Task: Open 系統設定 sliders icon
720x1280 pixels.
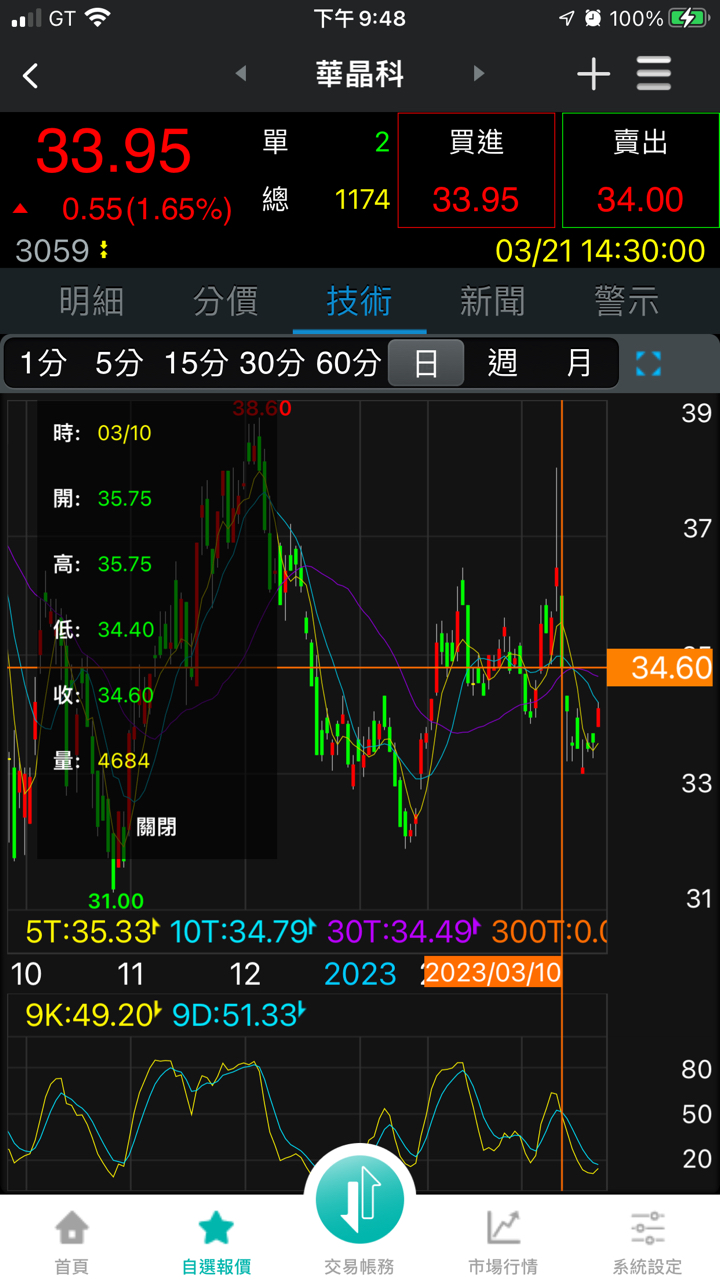Action: point(648,1227)
